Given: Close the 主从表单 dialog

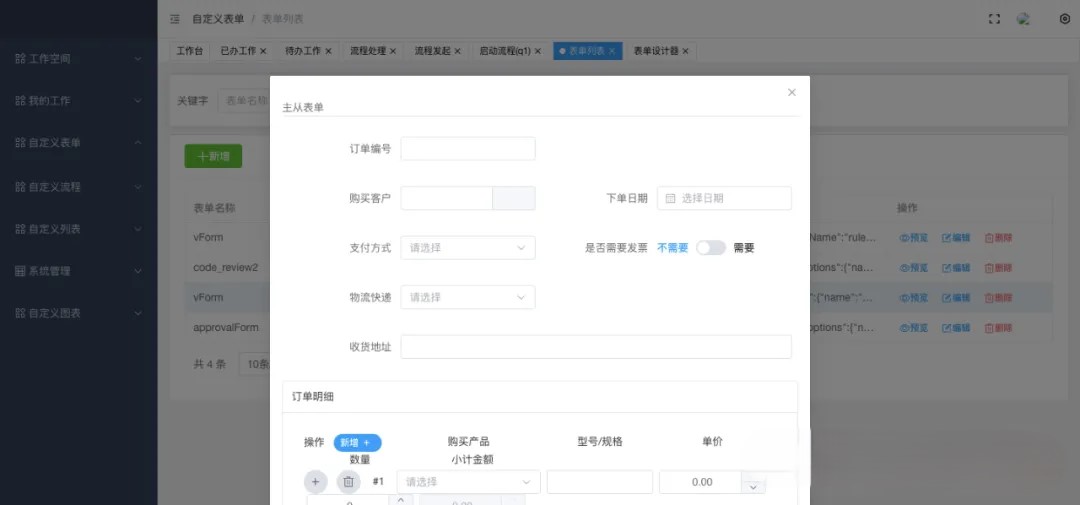Looking at the screenshot, I should click(791, 92).
